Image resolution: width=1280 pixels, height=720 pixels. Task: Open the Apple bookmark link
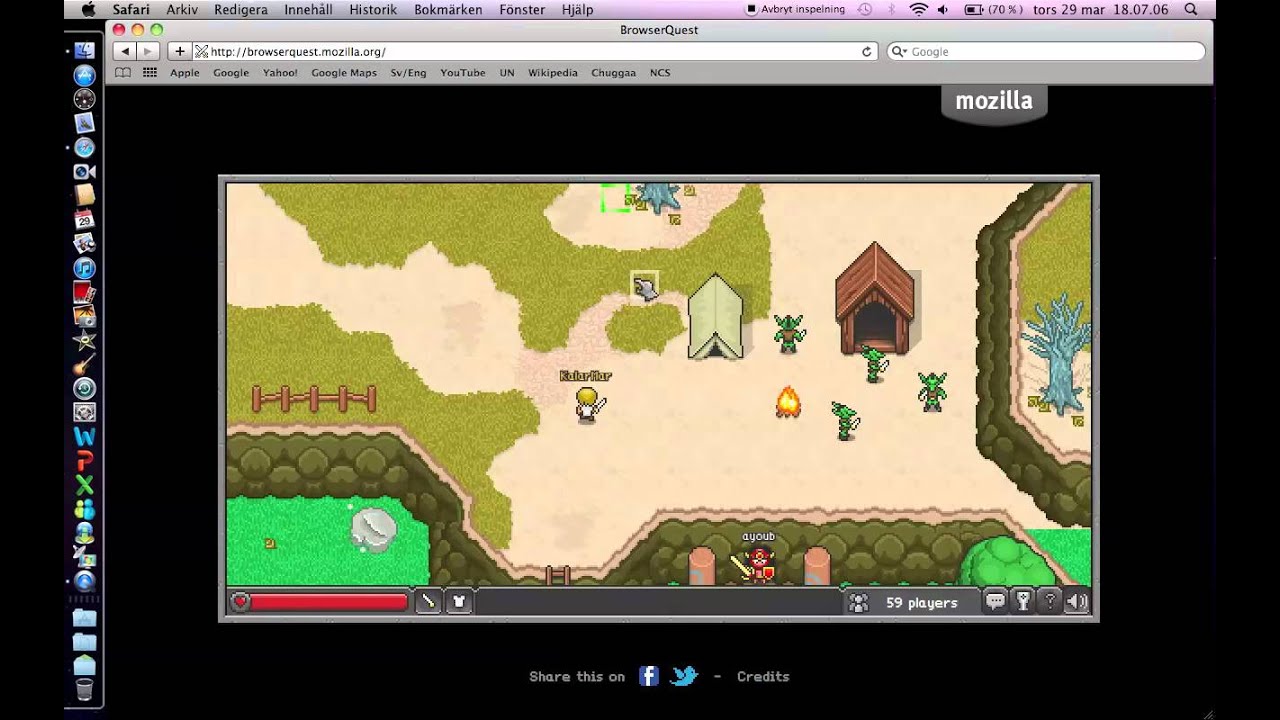coord(185,73)
